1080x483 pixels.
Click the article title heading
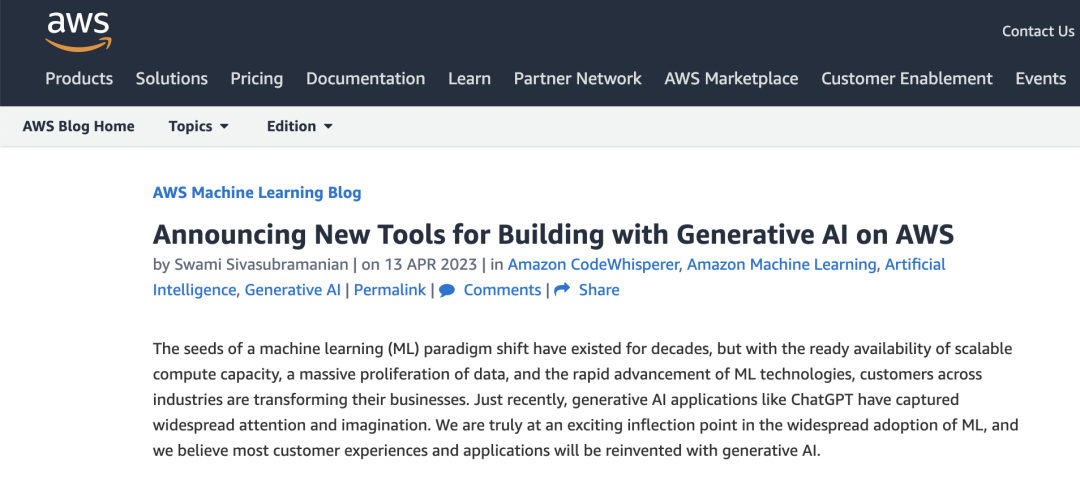coord(553,234)
